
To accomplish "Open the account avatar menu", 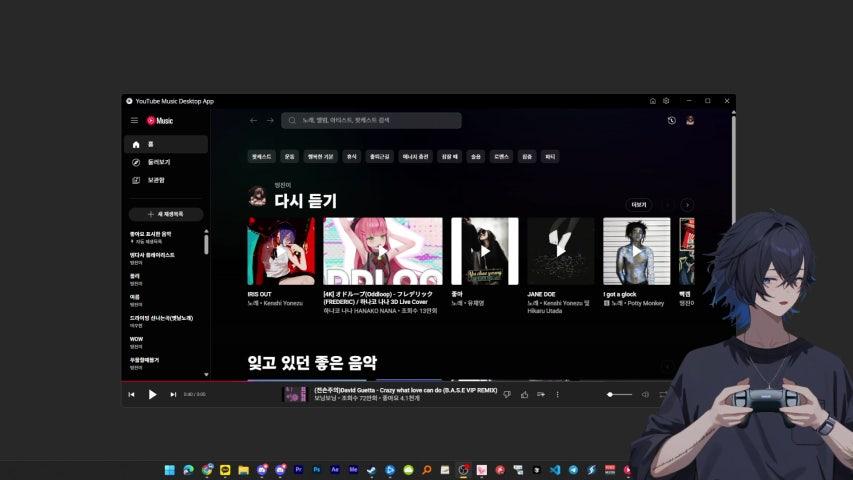I will coord(690,120).
